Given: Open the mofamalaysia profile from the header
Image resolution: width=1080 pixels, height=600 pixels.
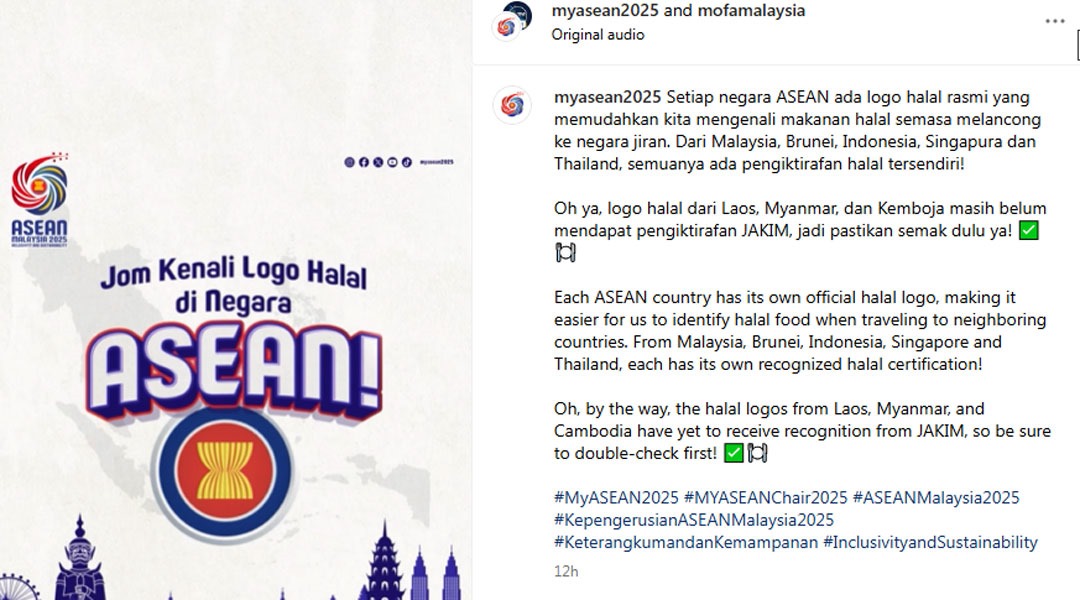Looking at the screenshot, I should pos(751,10).
